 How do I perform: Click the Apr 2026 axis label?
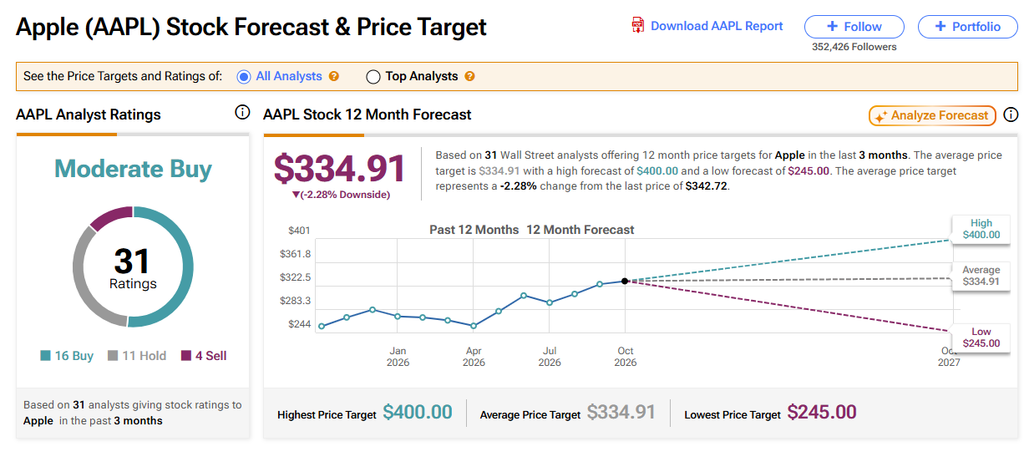(x=473, y=357)
